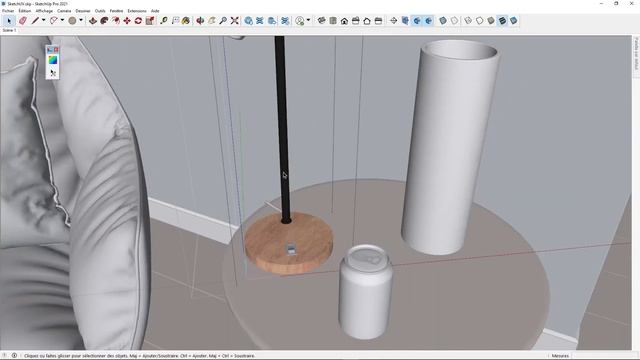Toggle Back Edges style
Viewport: 640px width, 360px height.
point(454,20)
